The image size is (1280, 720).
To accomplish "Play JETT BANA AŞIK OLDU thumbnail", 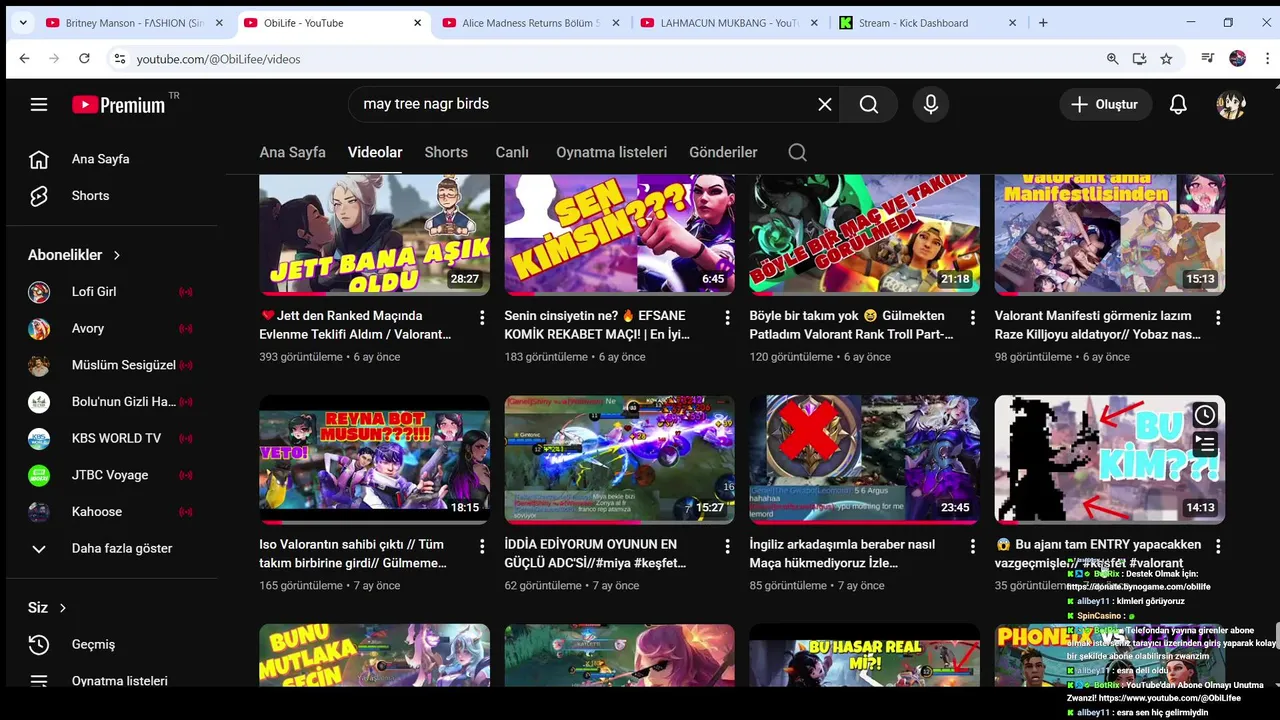I will point(374,235).
